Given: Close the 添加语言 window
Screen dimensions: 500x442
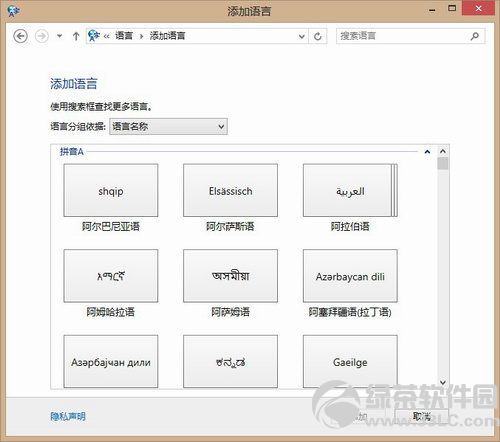Looking at the screenshot, I should tap(478, 8).
